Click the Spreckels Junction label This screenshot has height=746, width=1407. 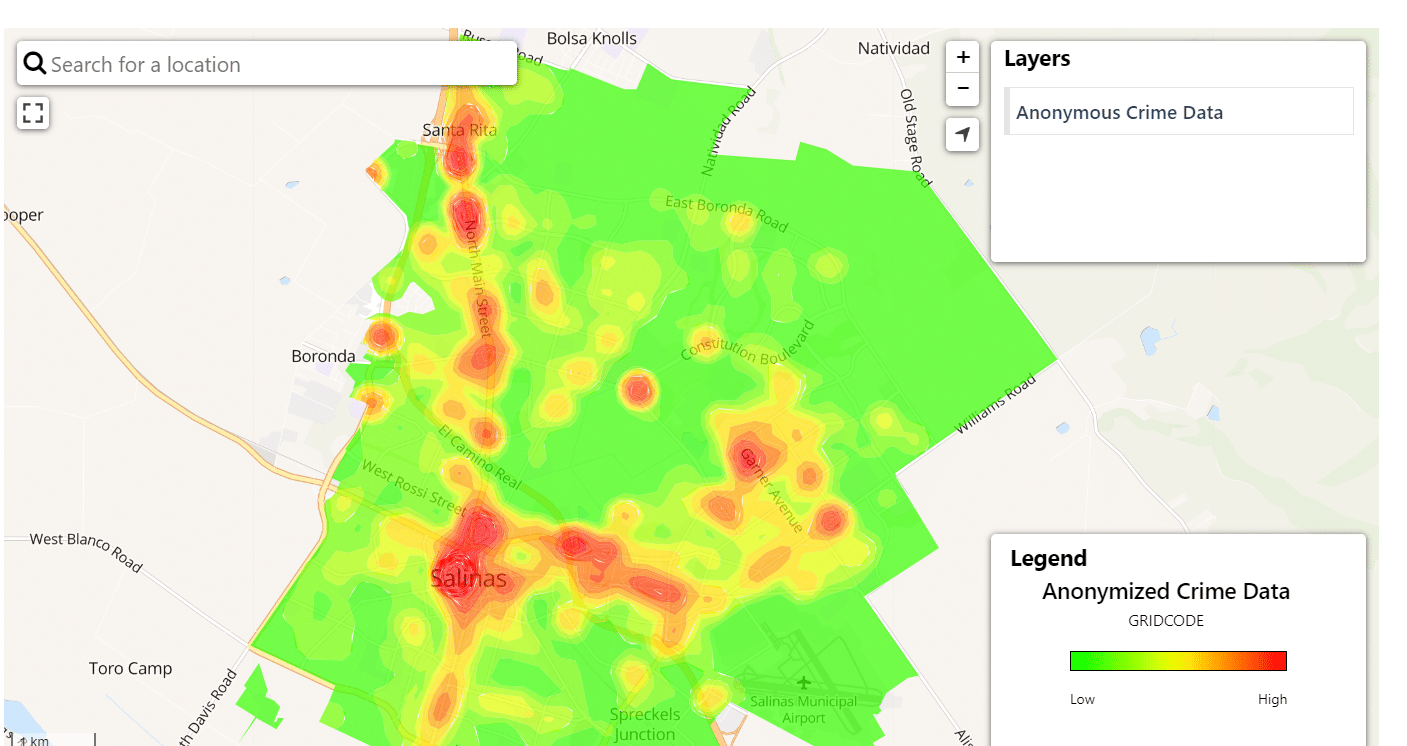[644, 724]
